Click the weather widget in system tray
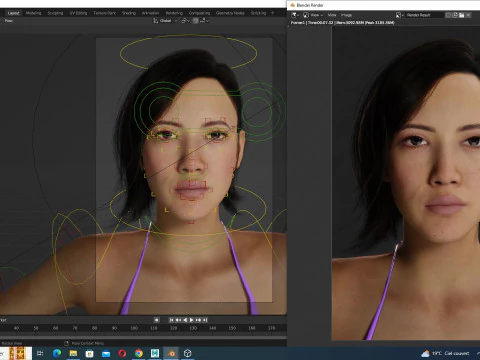 (x=445, y=353)
